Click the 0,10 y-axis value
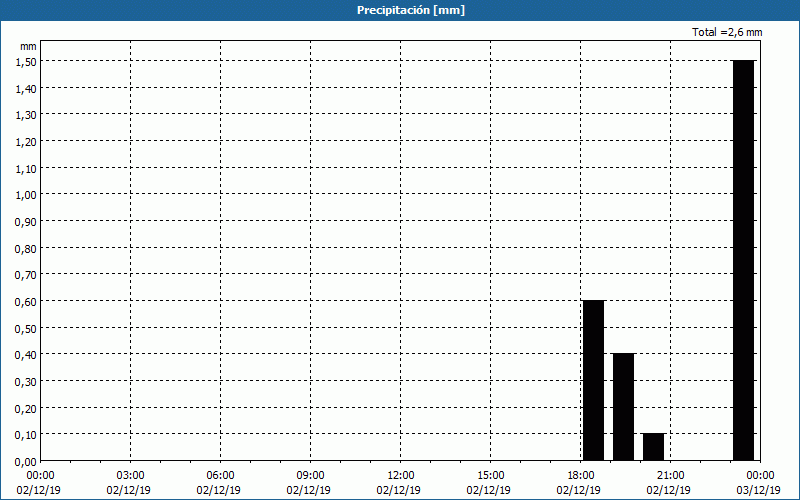Screen dimensions: 800x500 (26, 434)
